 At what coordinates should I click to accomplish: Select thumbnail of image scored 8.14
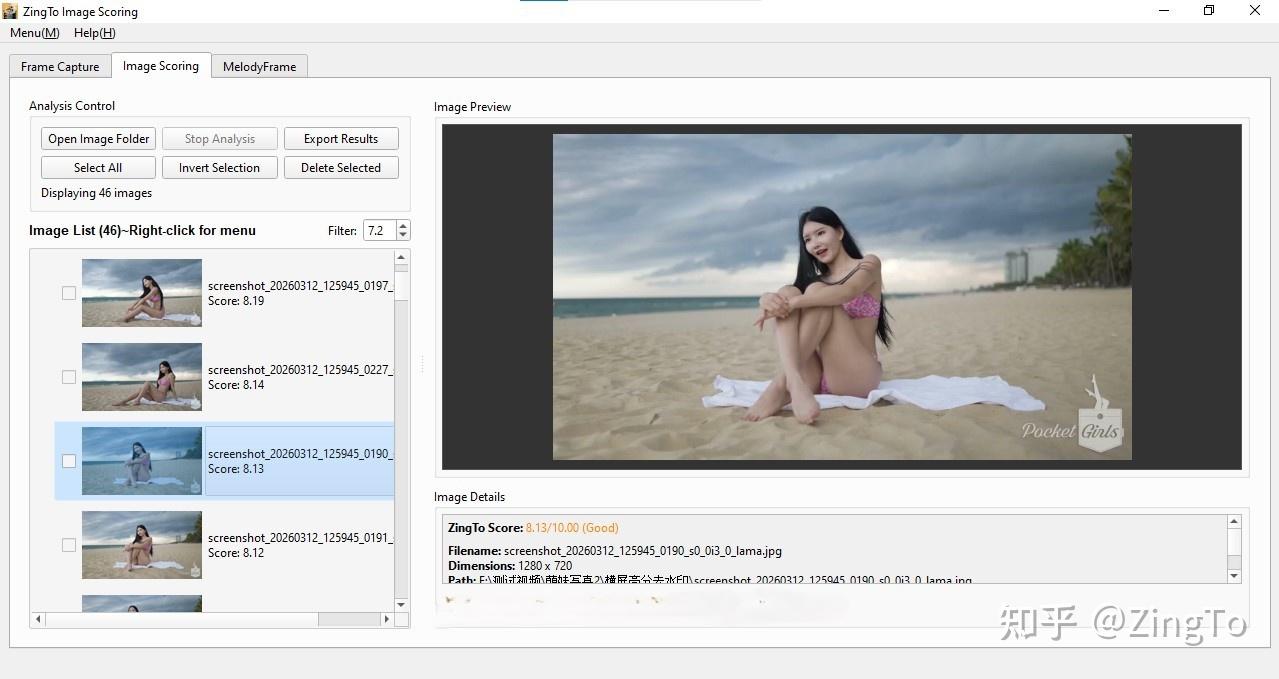click(142, 377)
